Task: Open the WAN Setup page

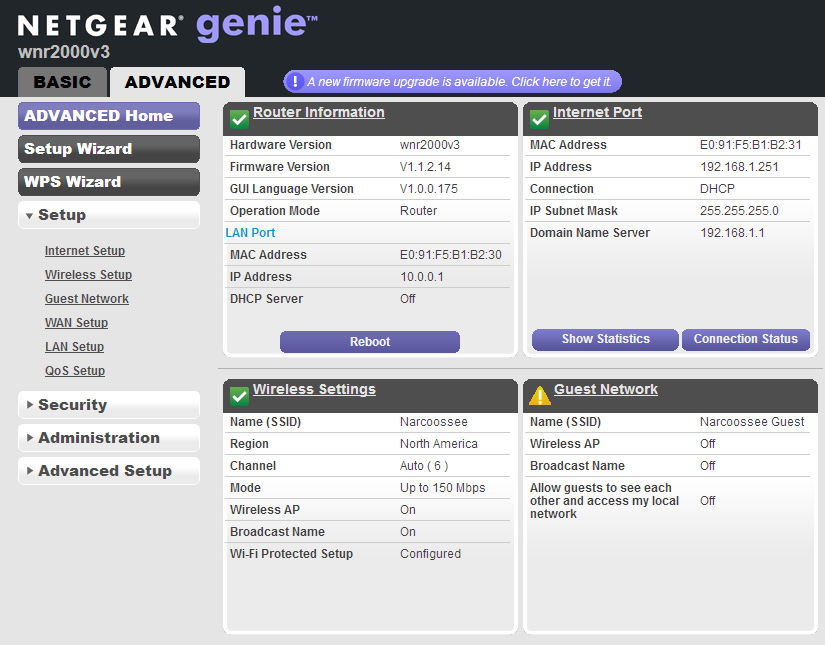Action: click(76, 323)
